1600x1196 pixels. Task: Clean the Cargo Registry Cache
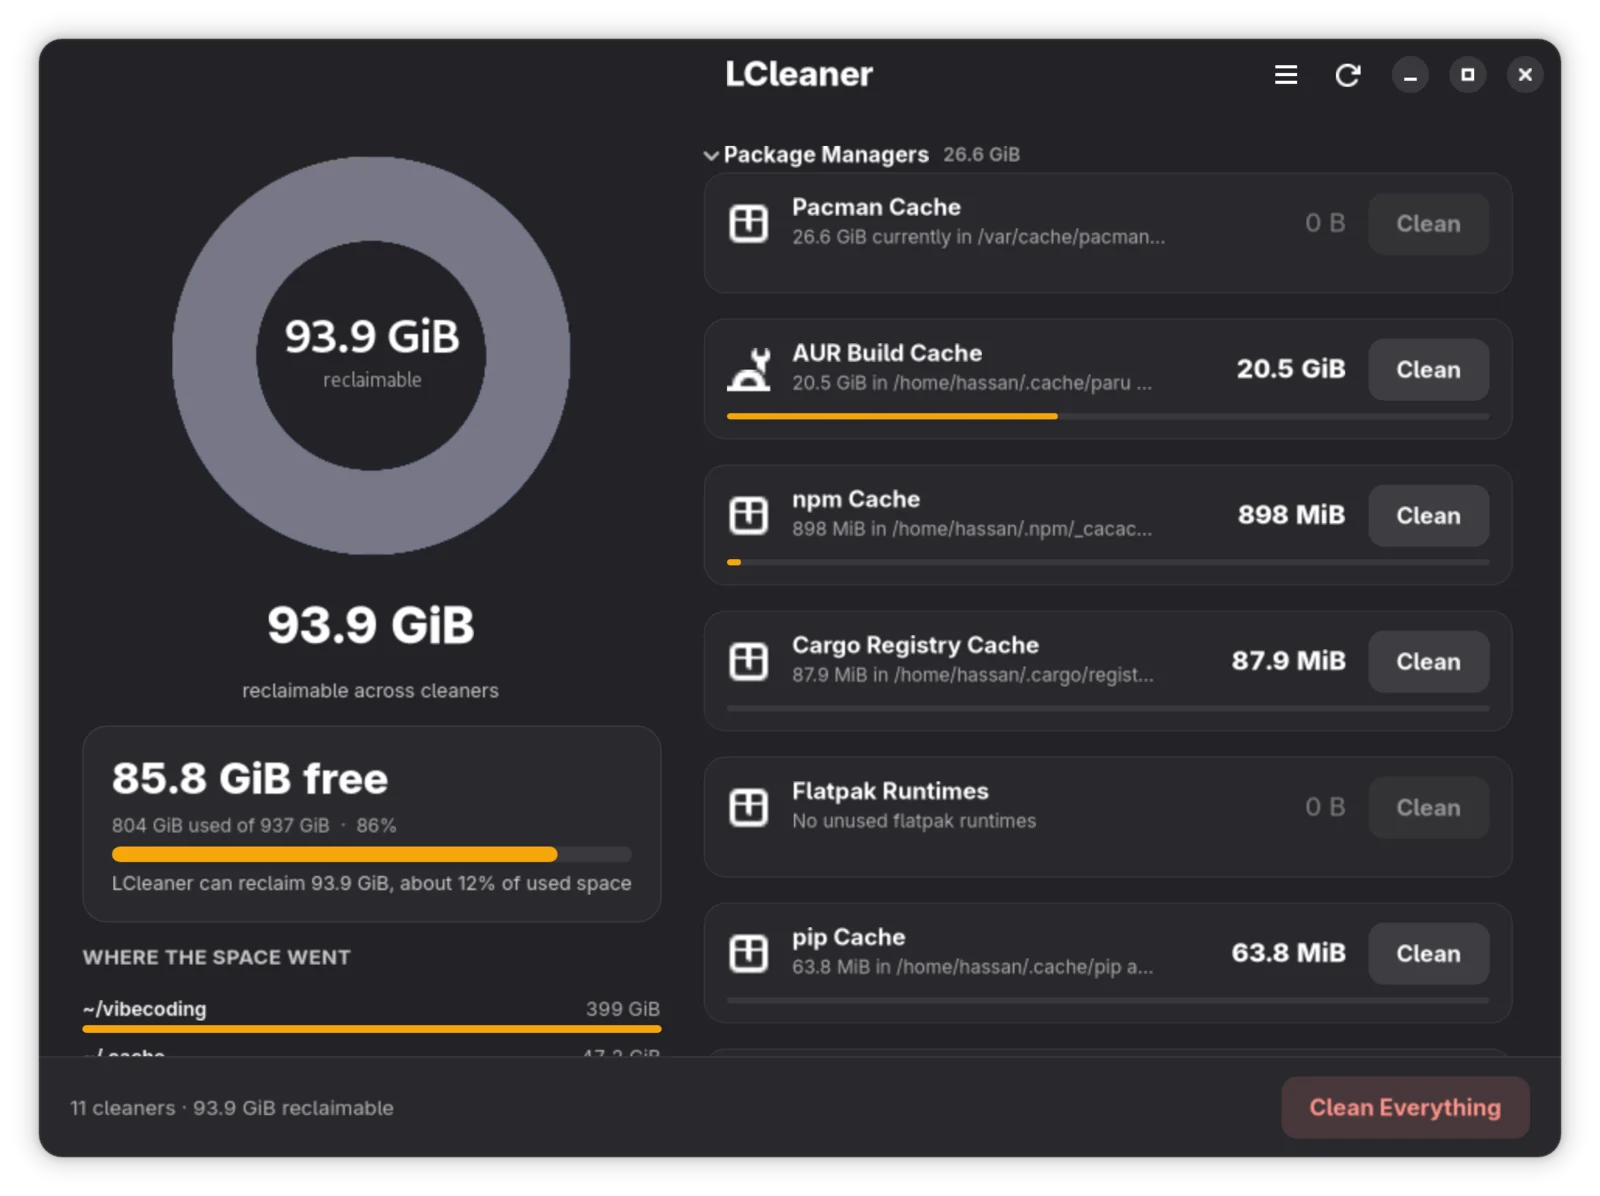coord(1428,662)
